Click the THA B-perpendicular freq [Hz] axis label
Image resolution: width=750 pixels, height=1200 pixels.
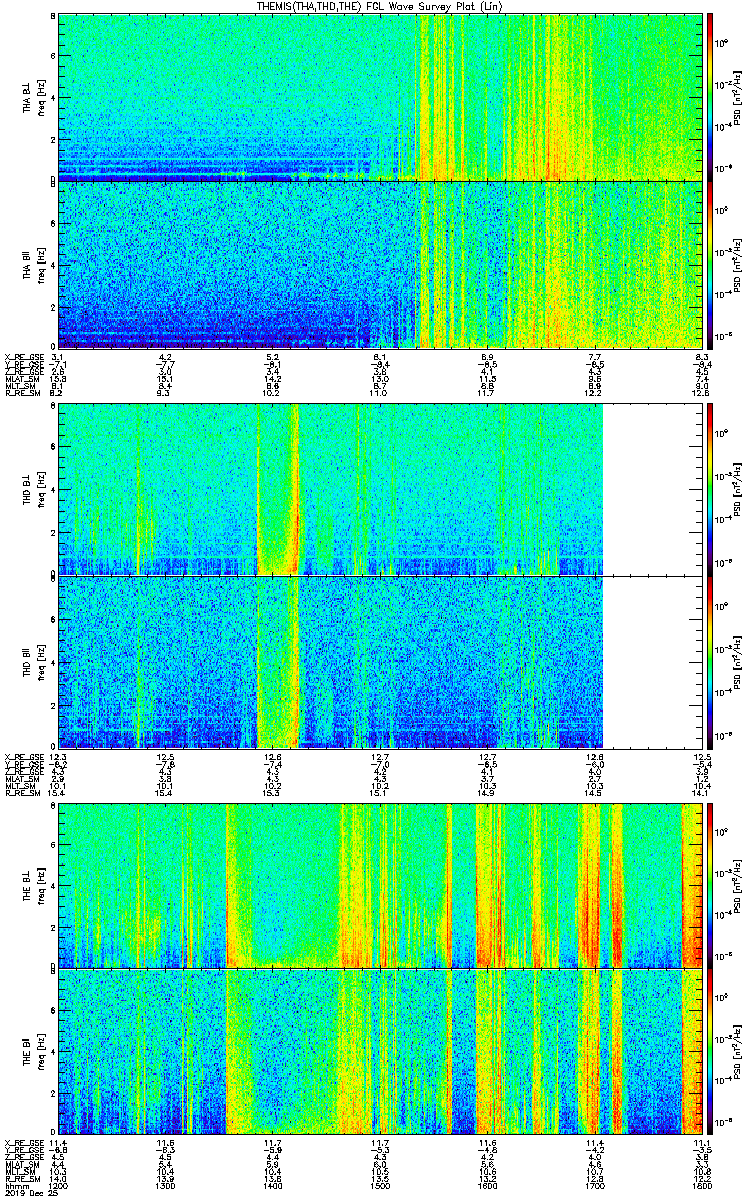pos(40,97)
